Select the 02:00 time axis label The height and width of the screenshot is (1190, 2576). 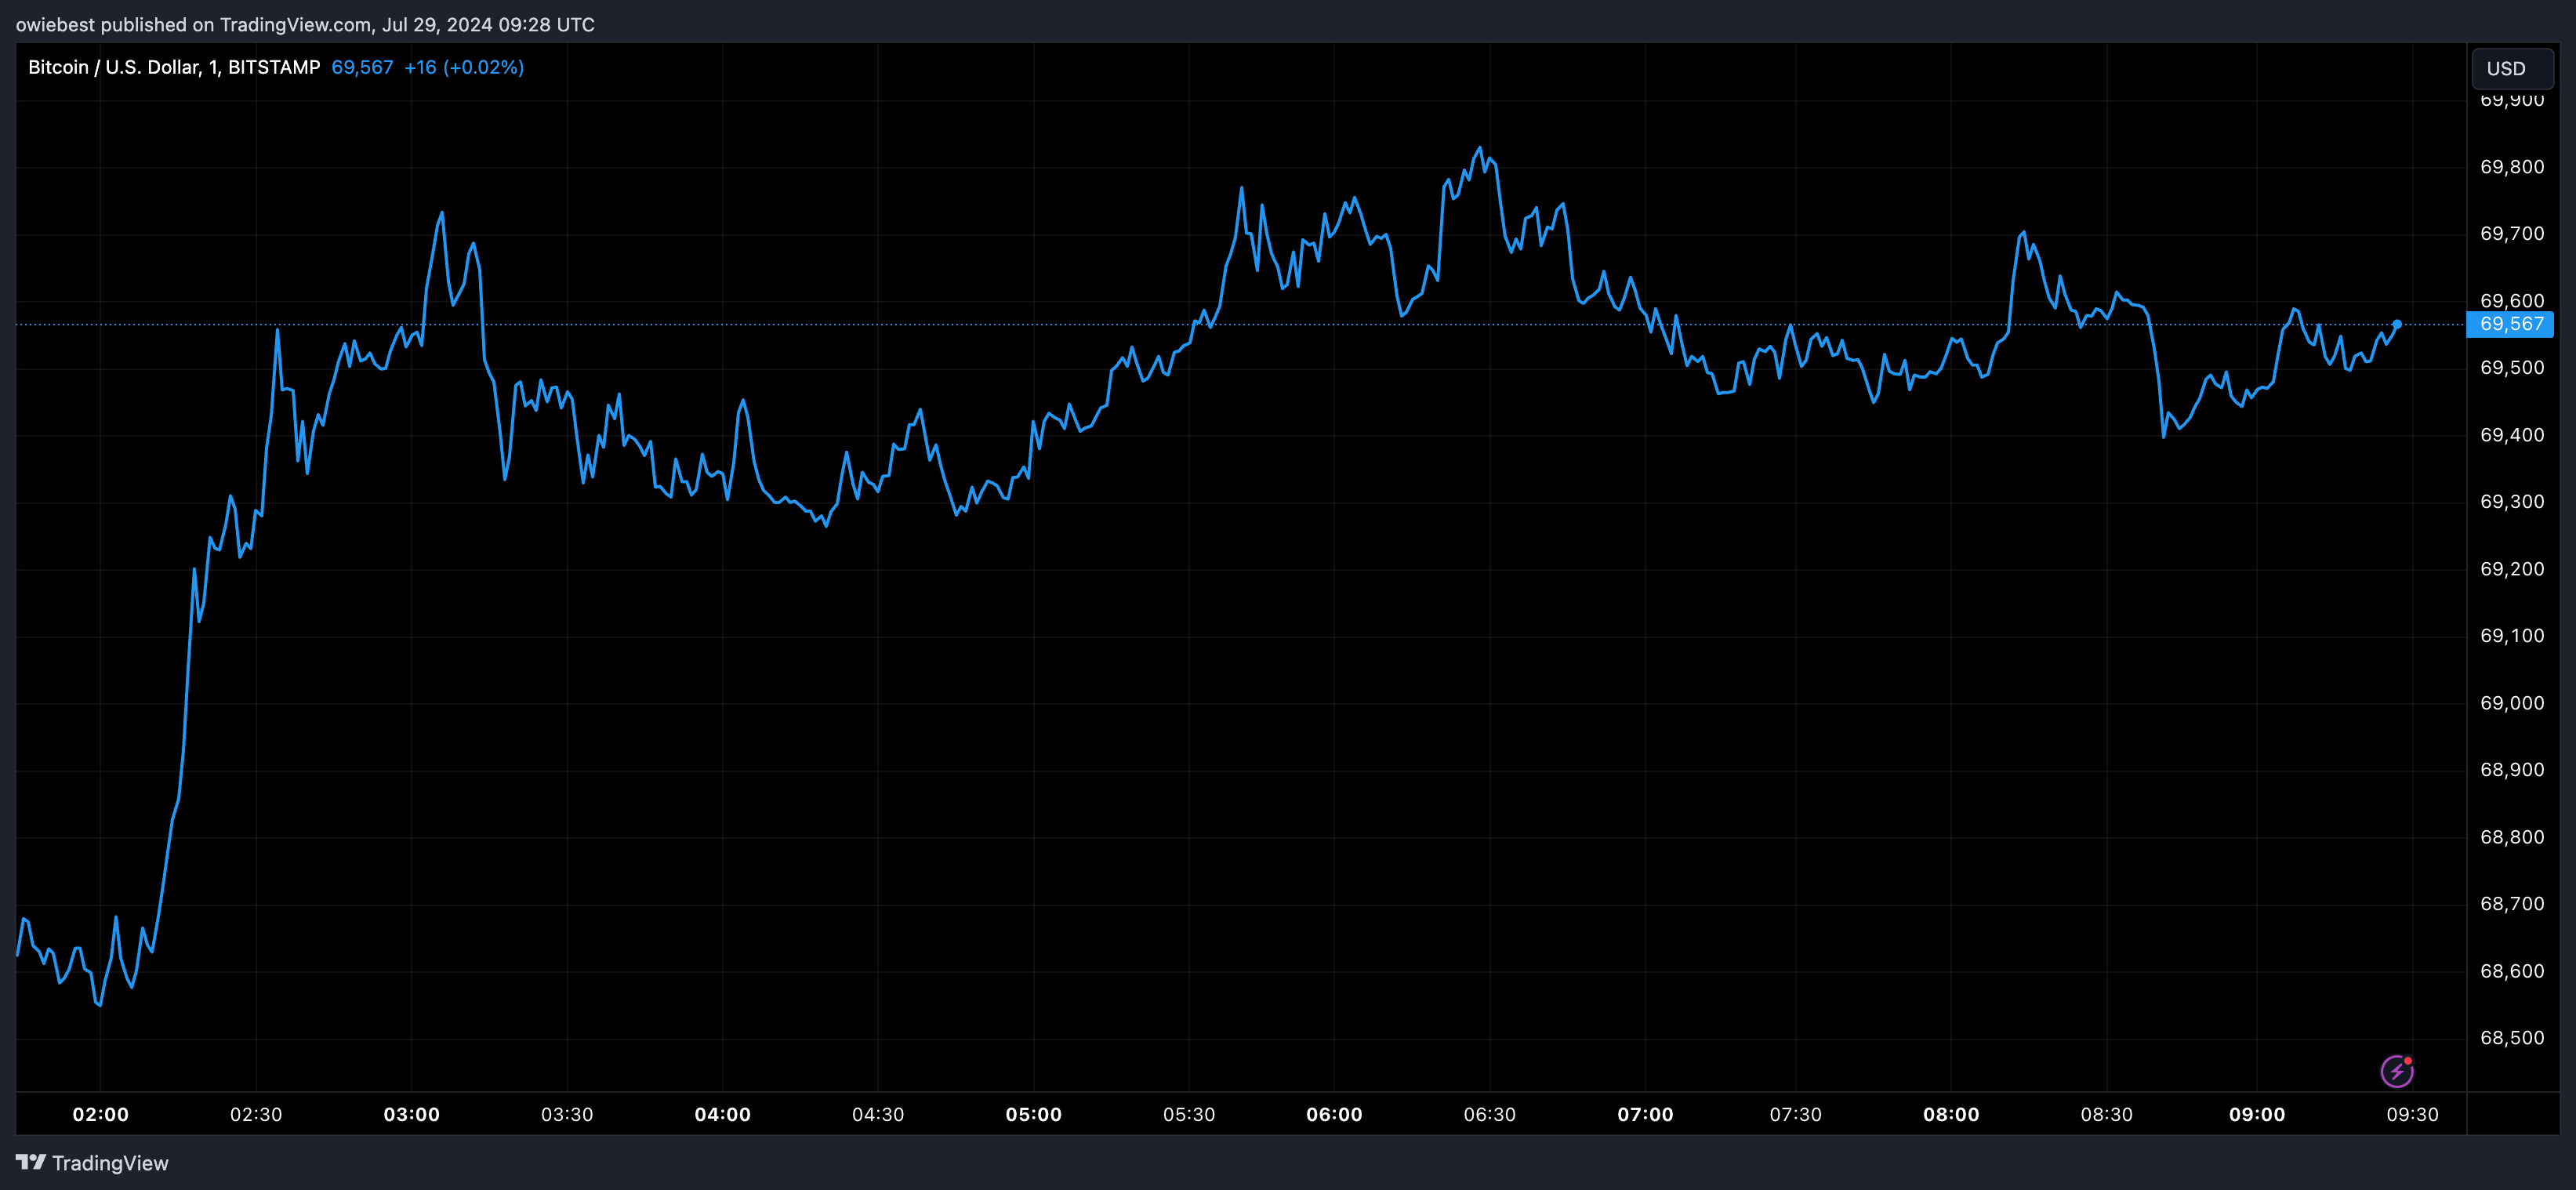100,1114
